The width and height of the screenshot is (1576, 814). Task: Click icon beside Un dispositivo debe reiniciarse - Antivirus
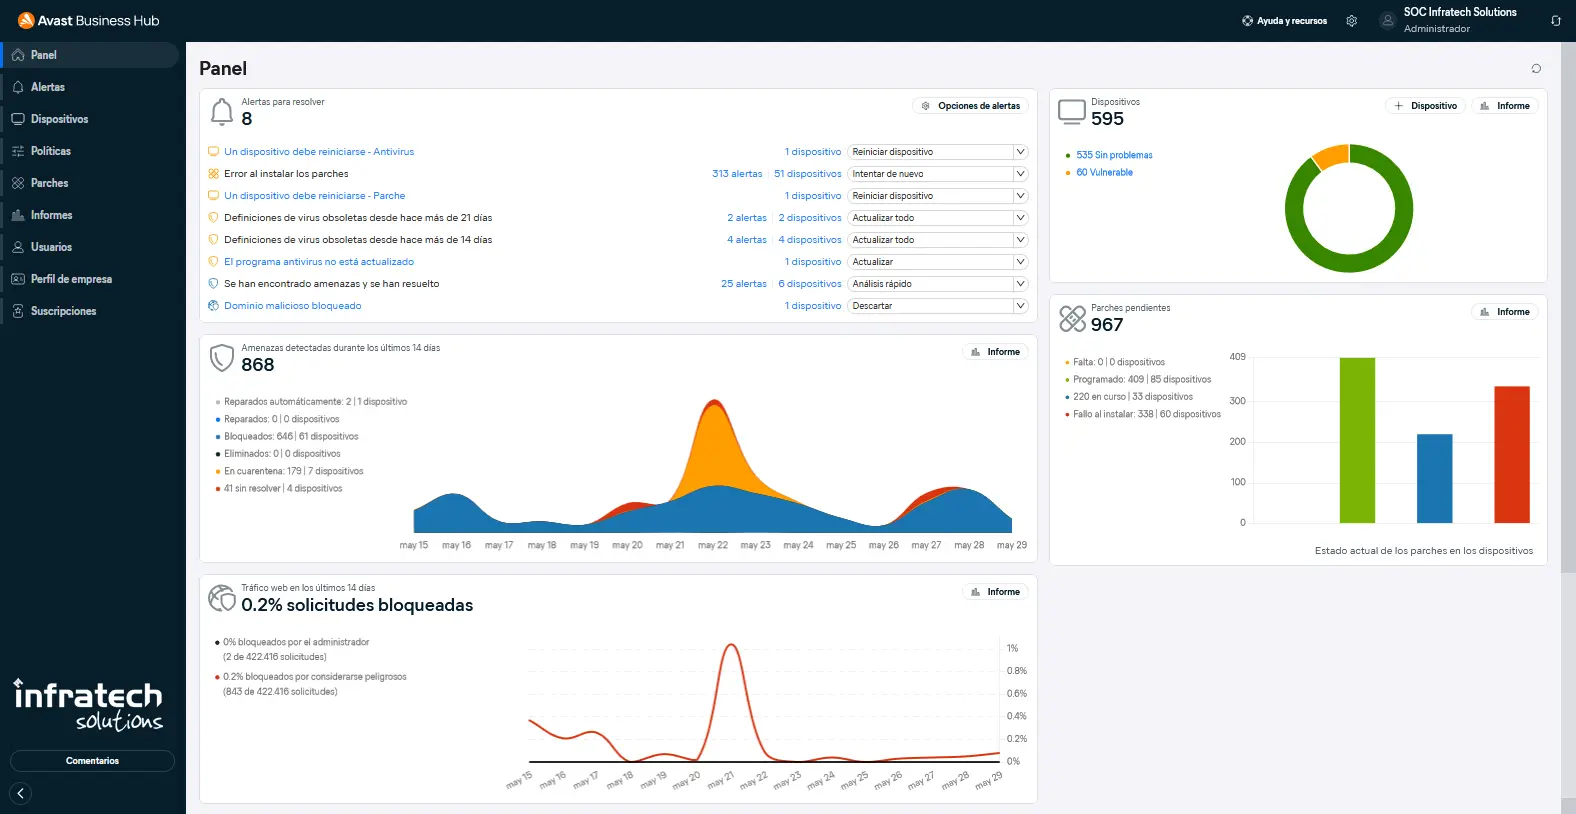pyautogui.click(x=213, y=152)
